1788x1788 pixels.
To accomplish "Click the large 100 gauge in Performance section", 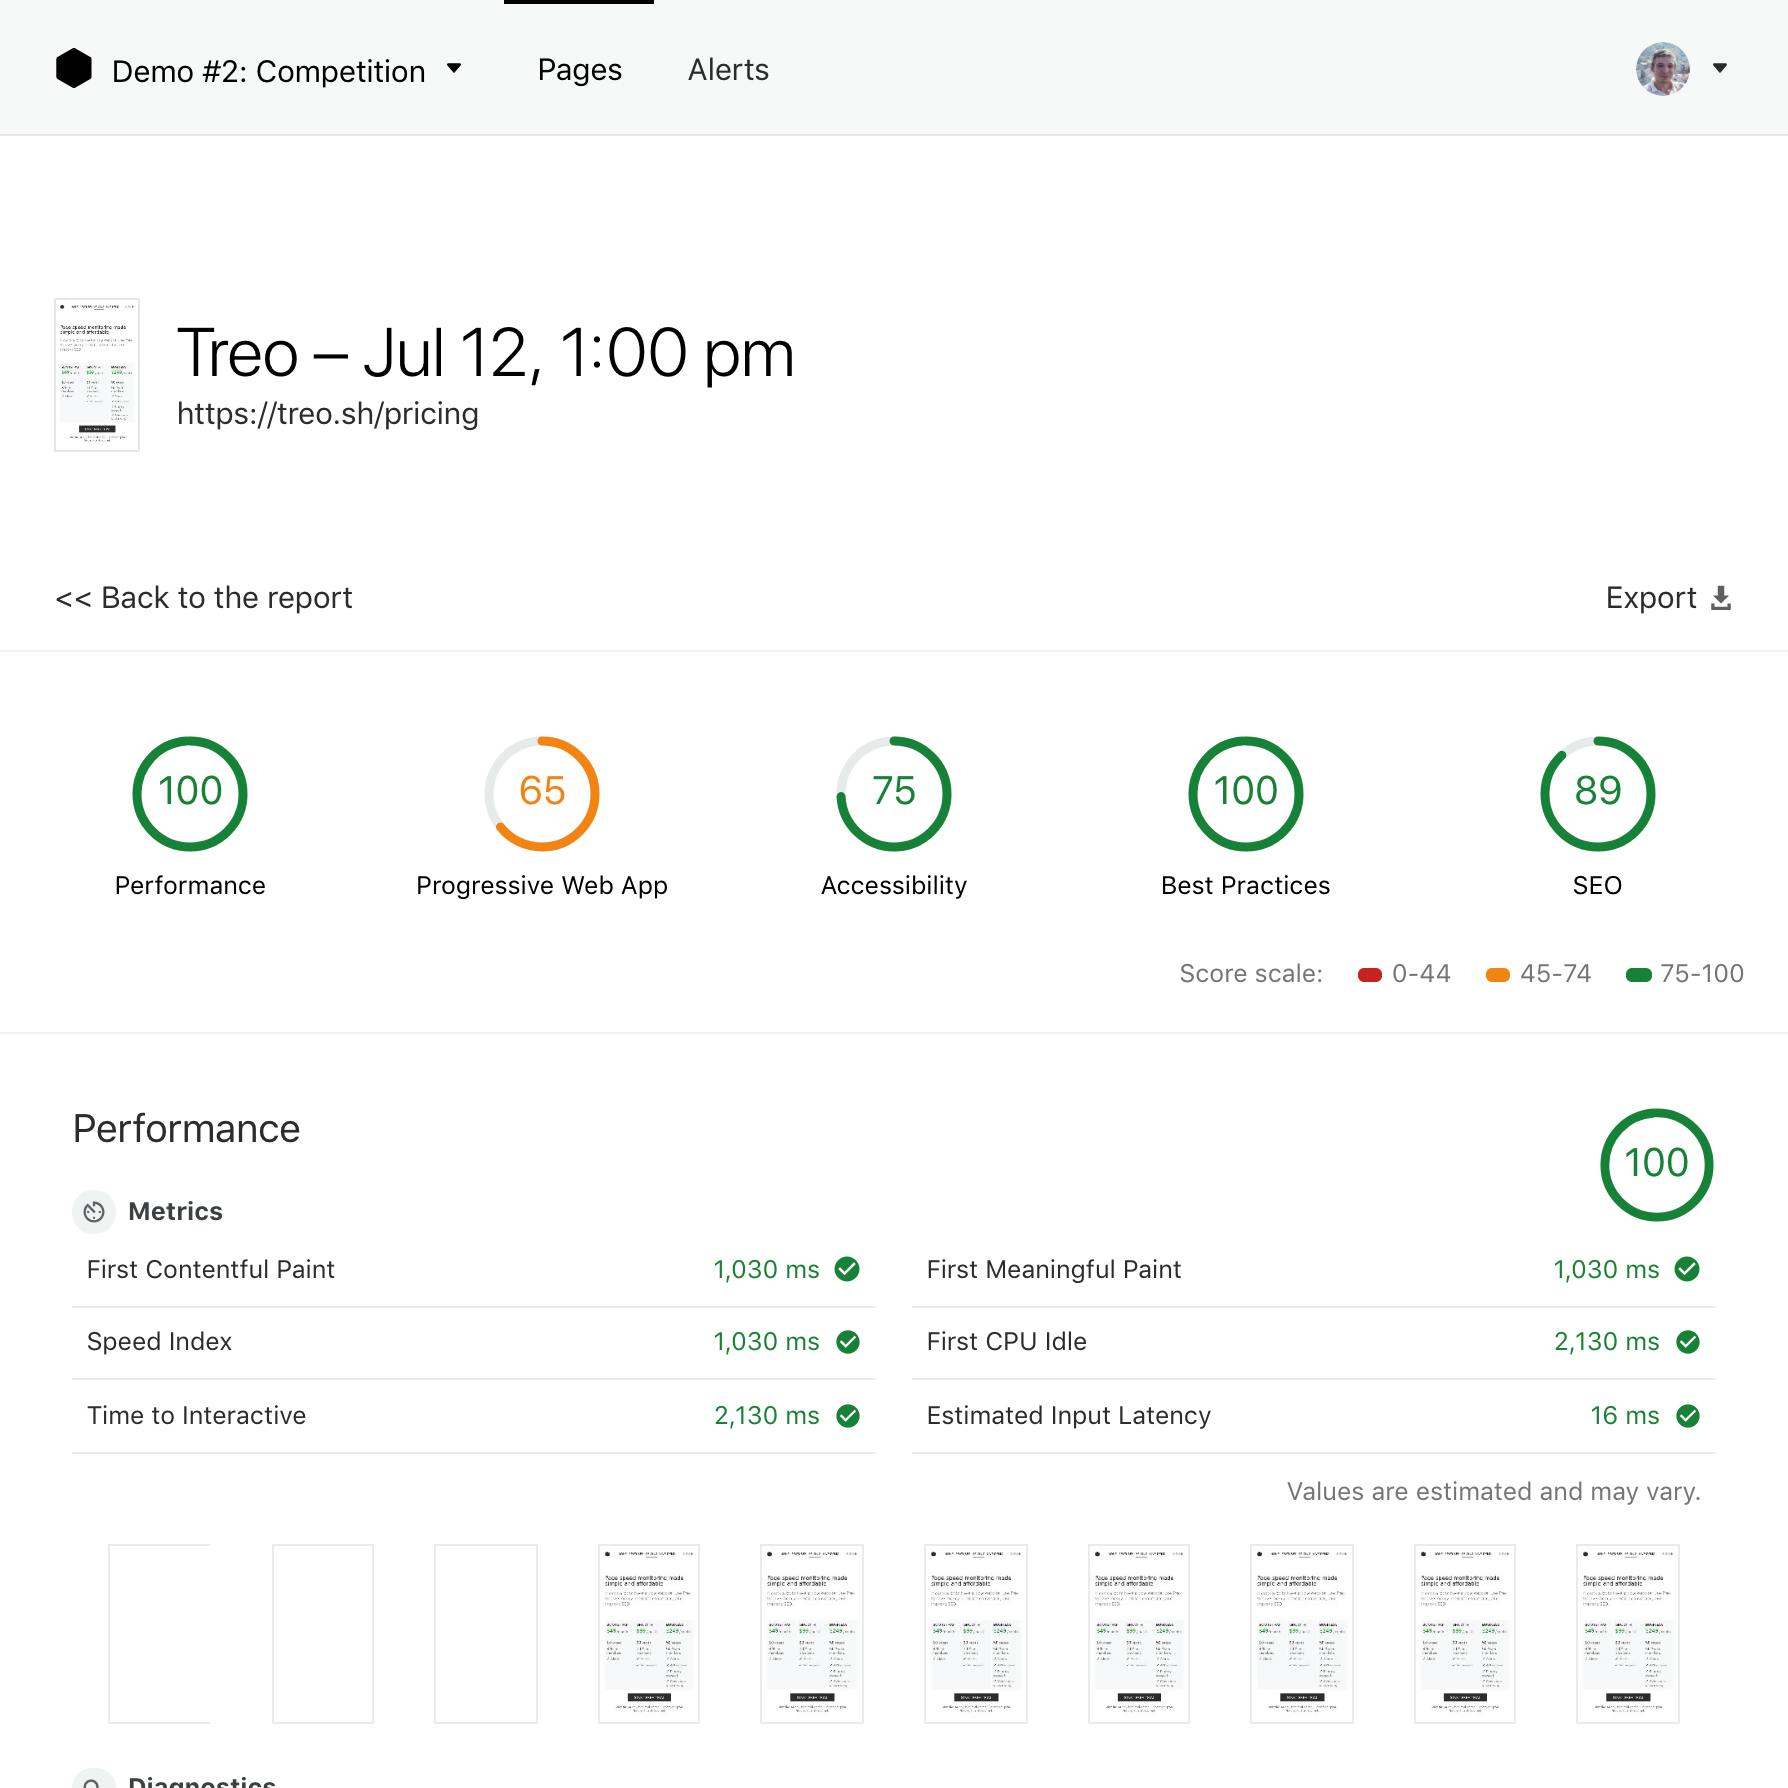I will pyautogui.click(x=1657, y=1165).
